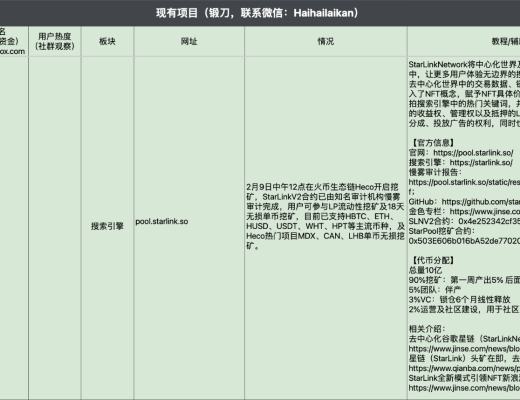The height and width of the screenshot is (400, 520).
Task: Click the 网址 column header
Action: click(x=189, y=41)
